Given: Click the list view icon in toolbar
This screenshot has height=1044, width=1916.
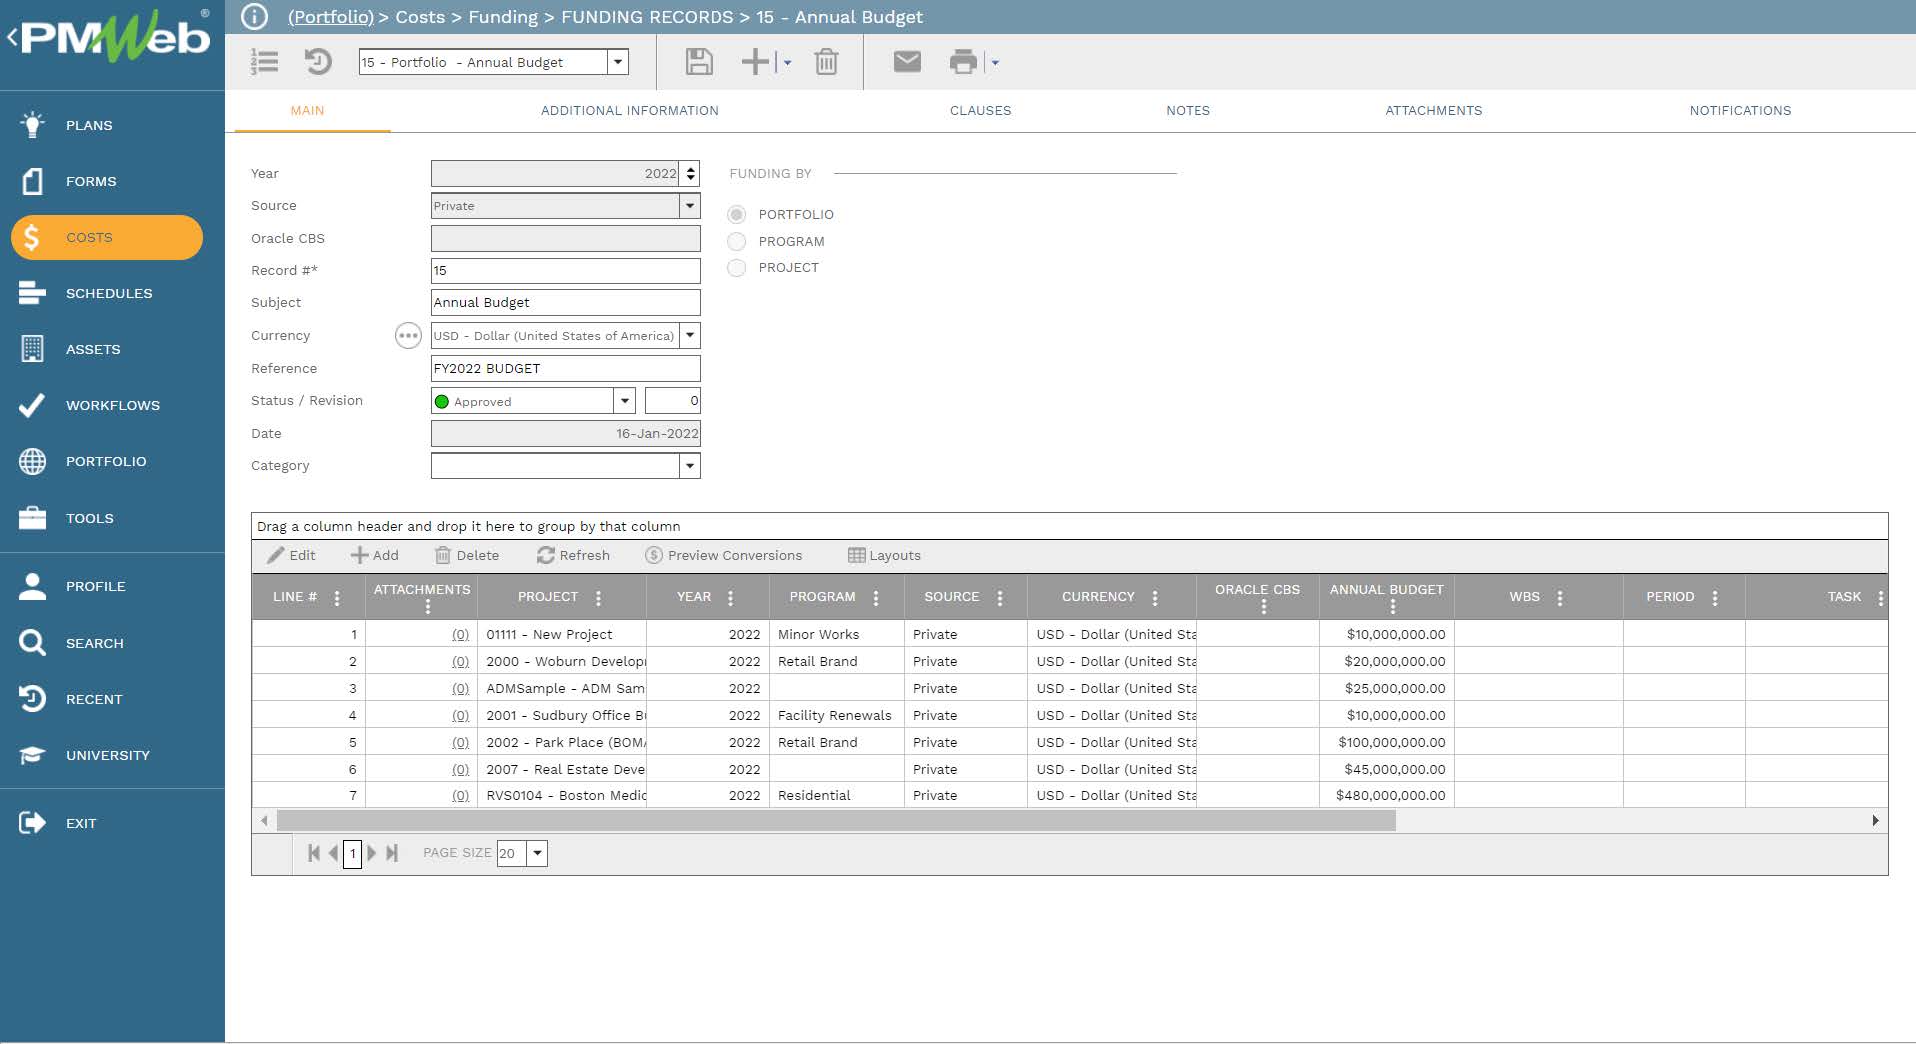Looking at the screenshot, I should (x=264, y=62).
